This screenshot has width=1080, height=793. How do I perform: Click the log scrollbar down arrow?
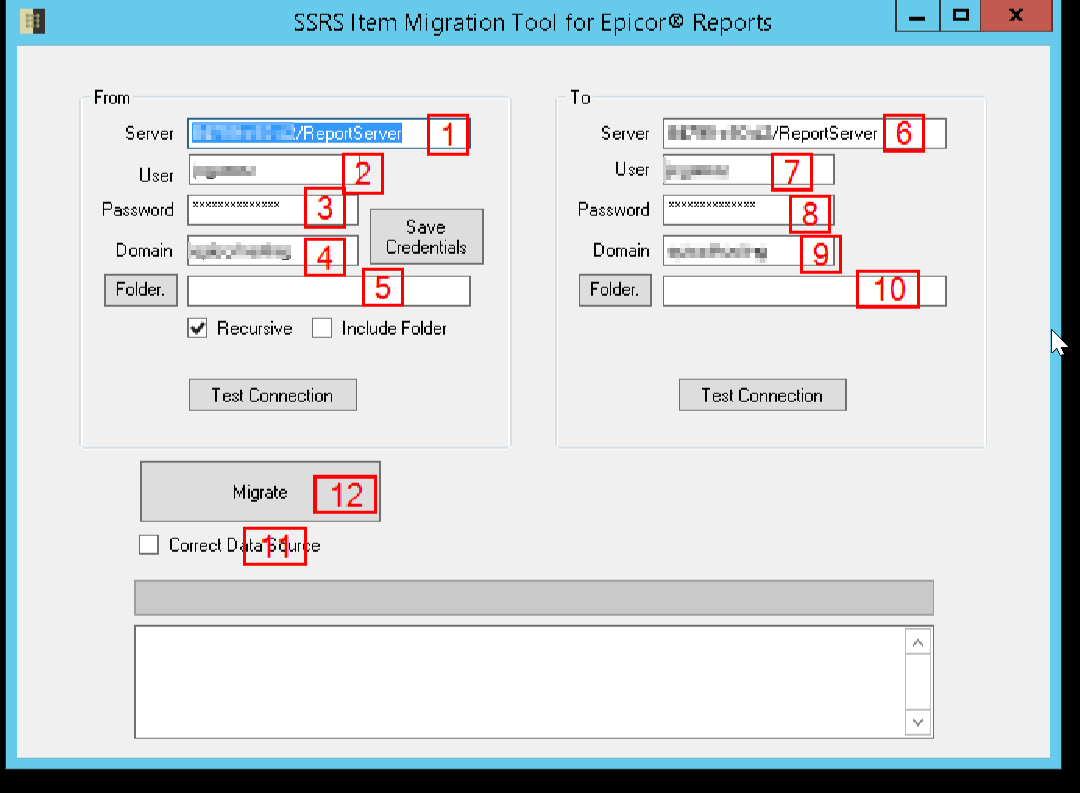(x=917, y=722)
